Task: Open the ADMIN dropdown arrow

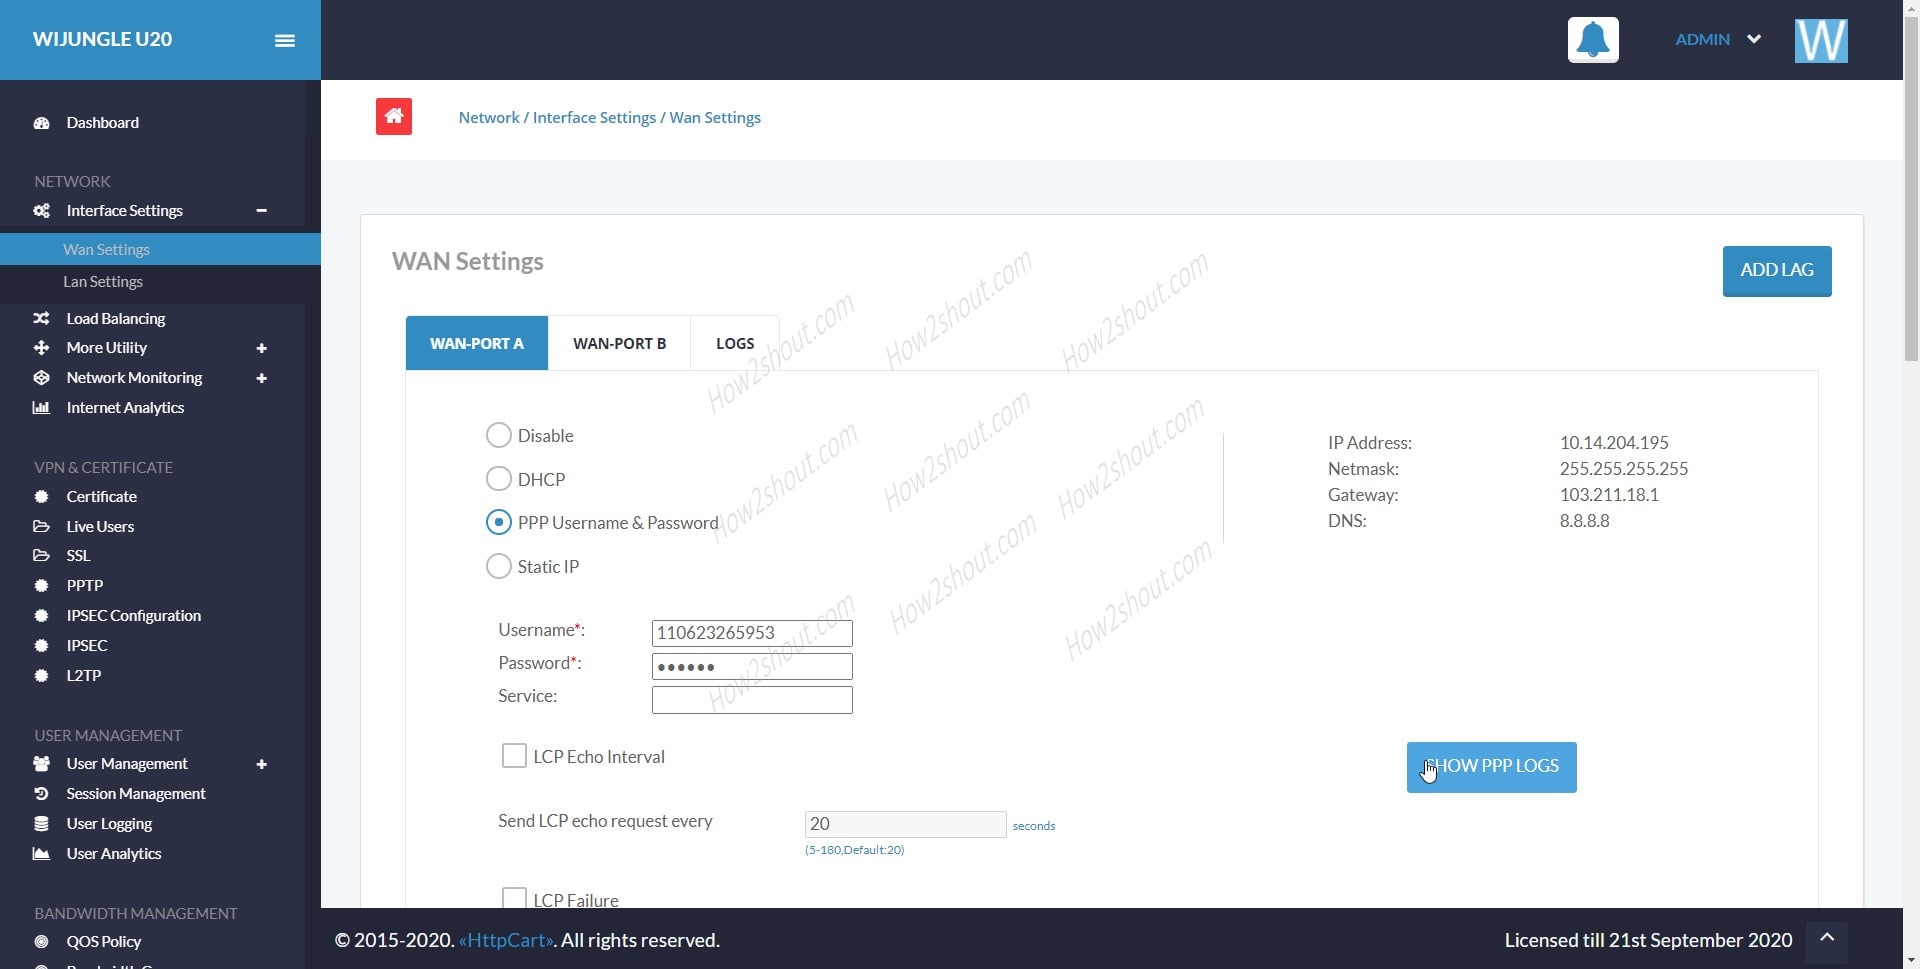Action: click(x=1754, y=39)
